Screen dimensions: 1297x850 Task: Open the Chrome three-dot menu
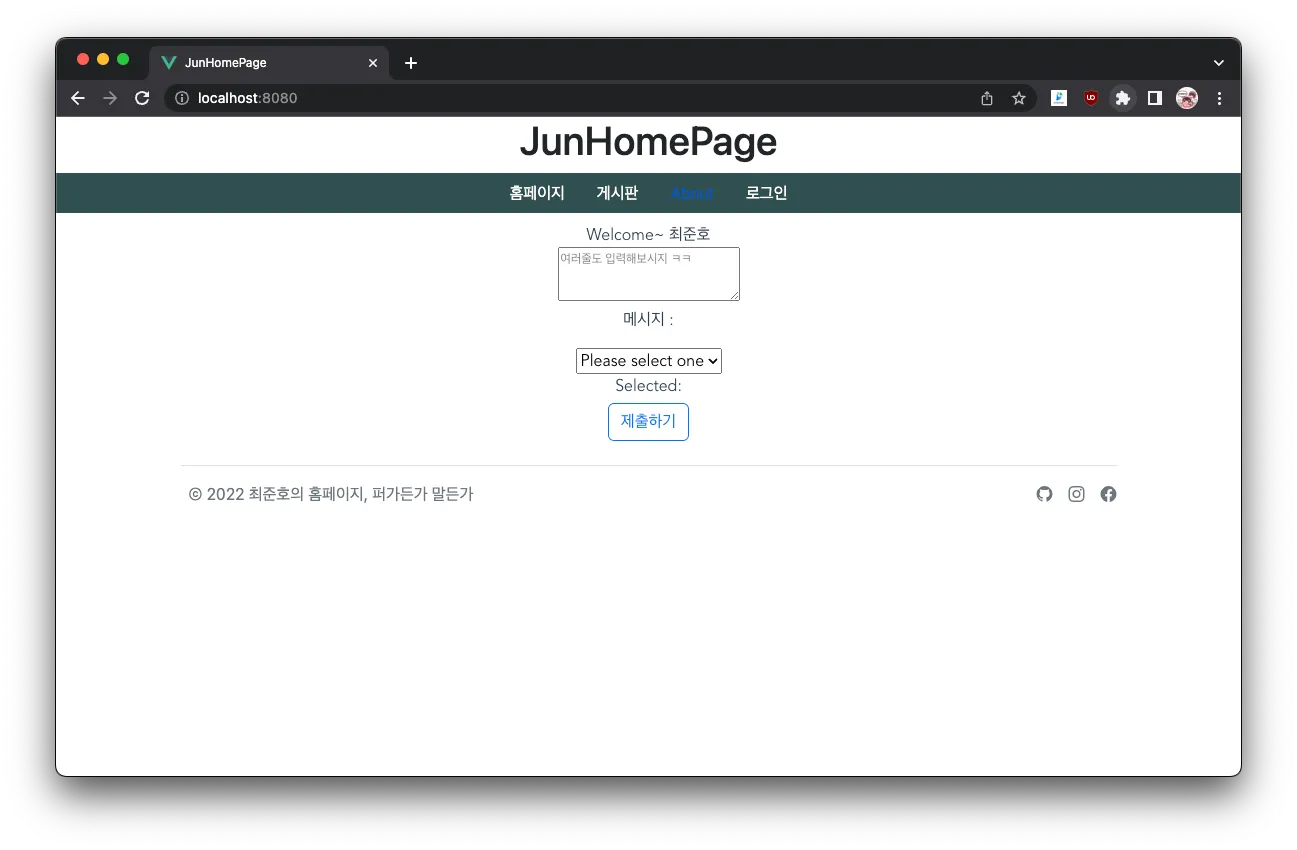click(x=1219, y=98)
